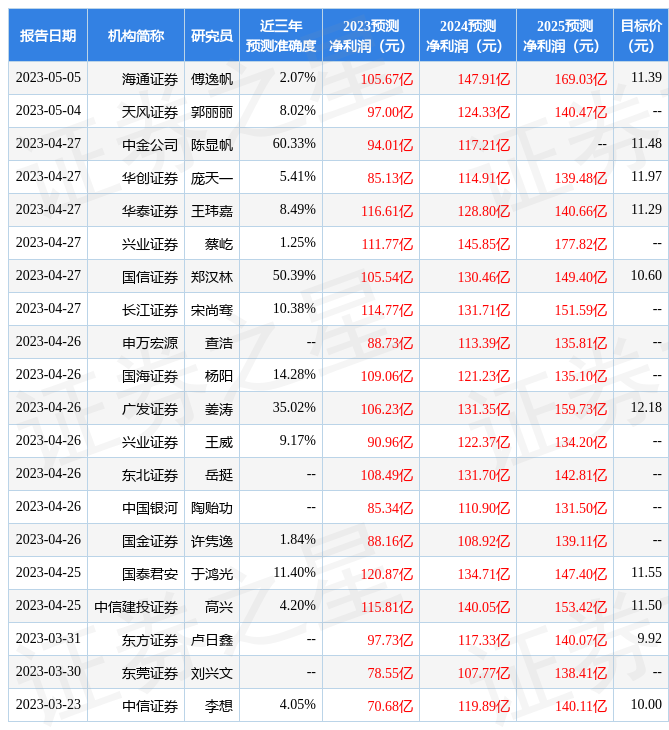Click researcher name 蔡屹

[219, 244]
